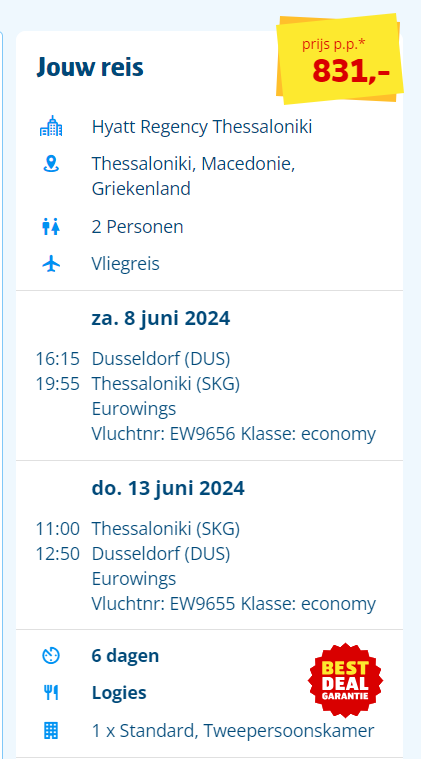Image resolution: width=421 pixels, height=759 pixels.
Task: Click the 2 Personen text
Action: coord(137,227)
